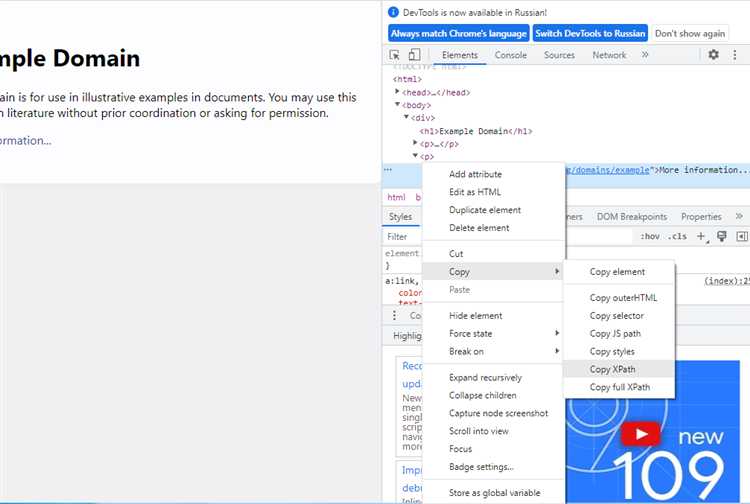
Task: Open drawer three-dot menu icon
Action: click(x=394, y=315)
